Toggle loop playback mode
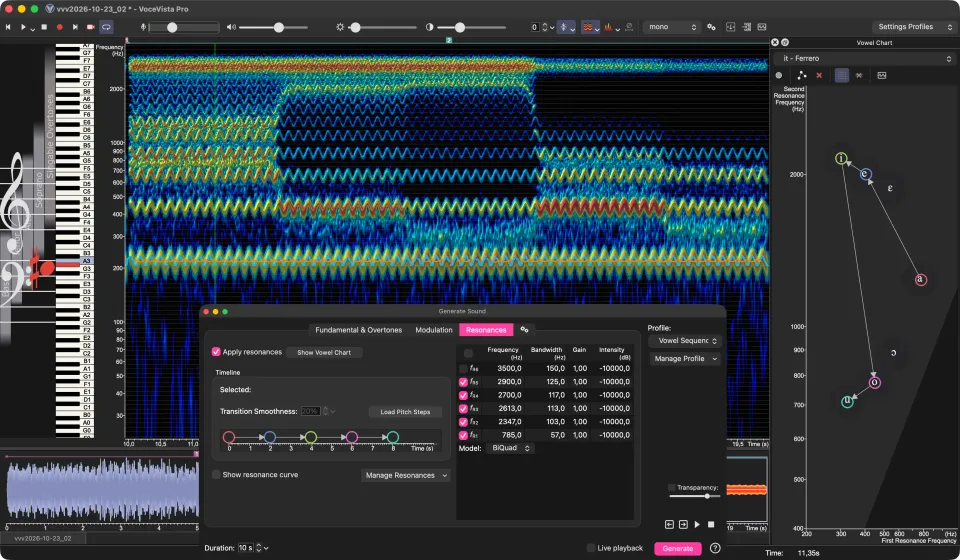Screen dimensions: 960x560 (x=107, y=27)
